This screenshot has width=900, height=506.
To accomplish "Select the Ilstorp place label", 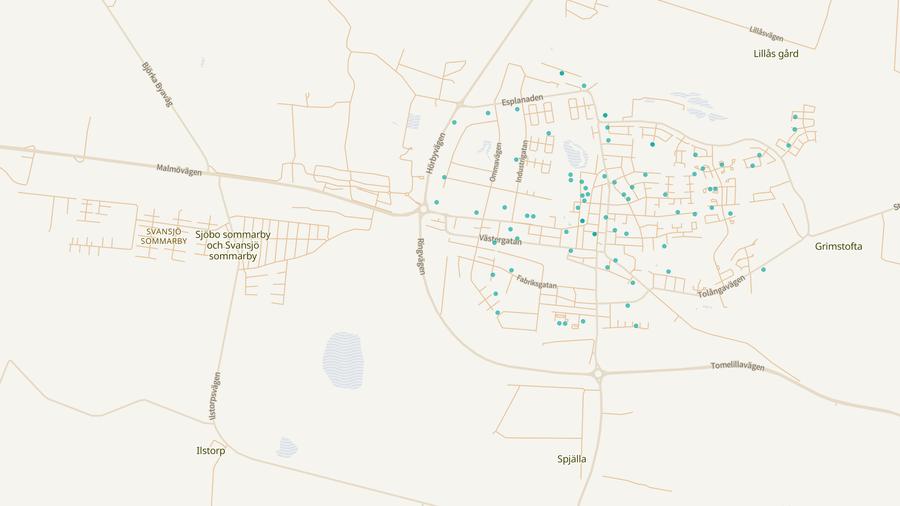I will (x=211, y=451).
